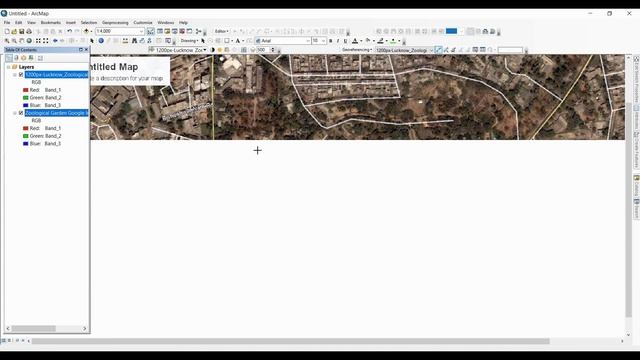Image resolution: width=640 pixels, height=360 pixels.
Task: Open the Windows menu
Action: click(x=166, y=22)
